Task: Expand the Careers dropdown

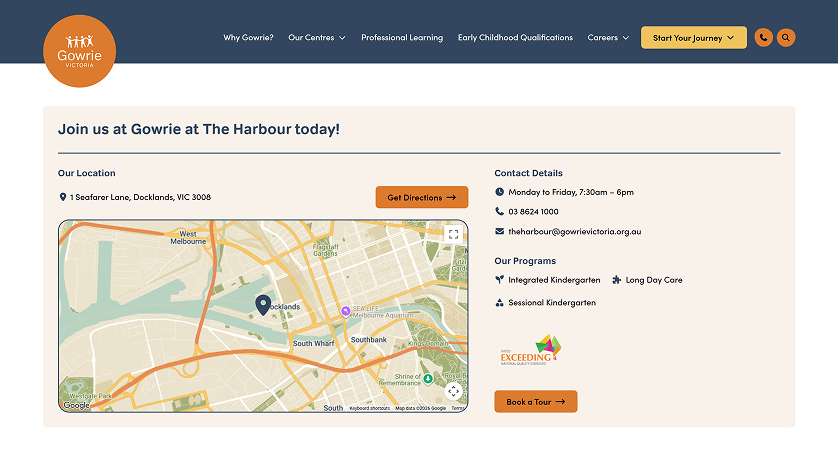Action: [x=608, y=37]
